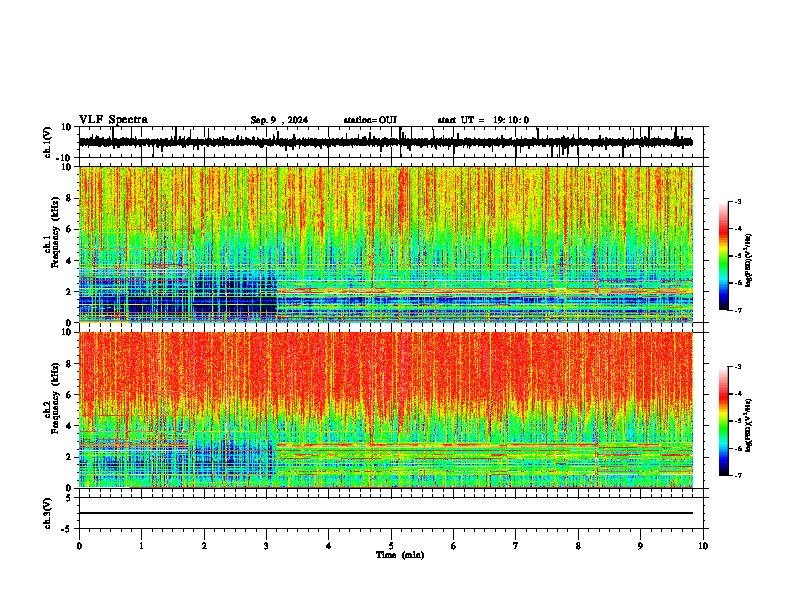Viewport: 792px width, 612px height.
Task: Click the log(PSD) label of ch.2 color bar
Action: [x=748, y=425]
